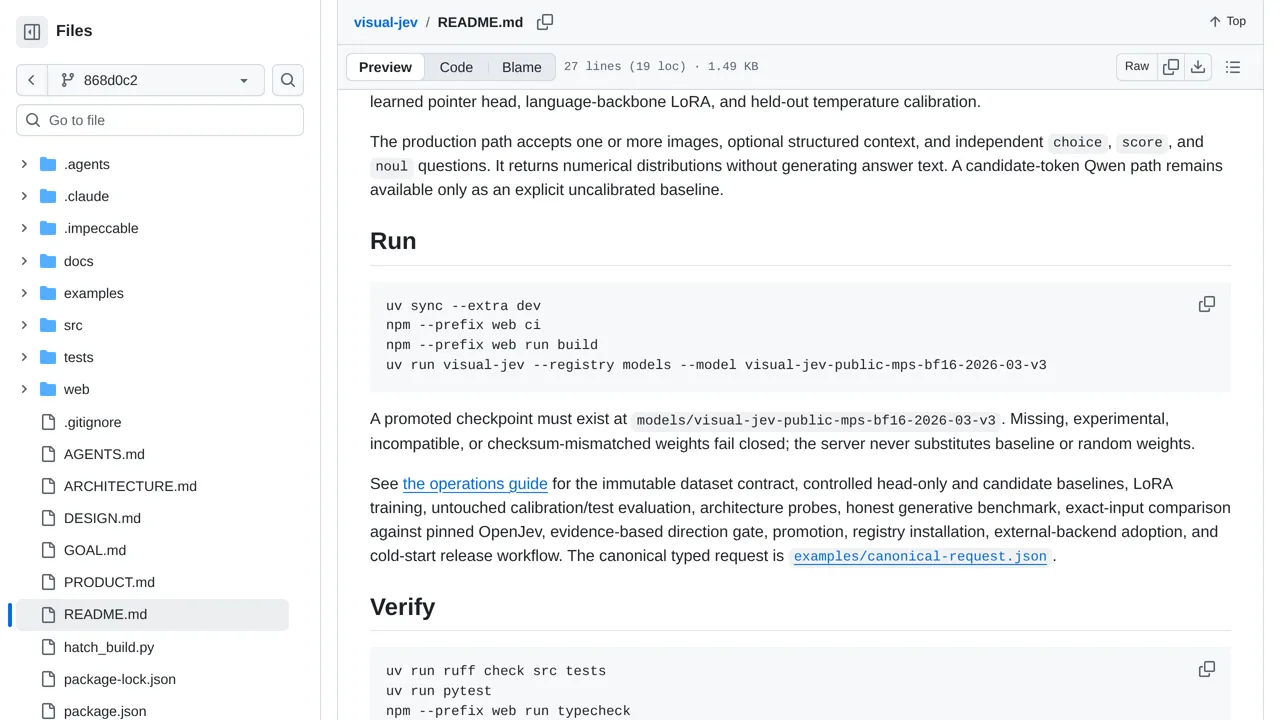This screenshot has width=1280, height=720.
Task: Open the Raw file view
Action: (1137, 67)
